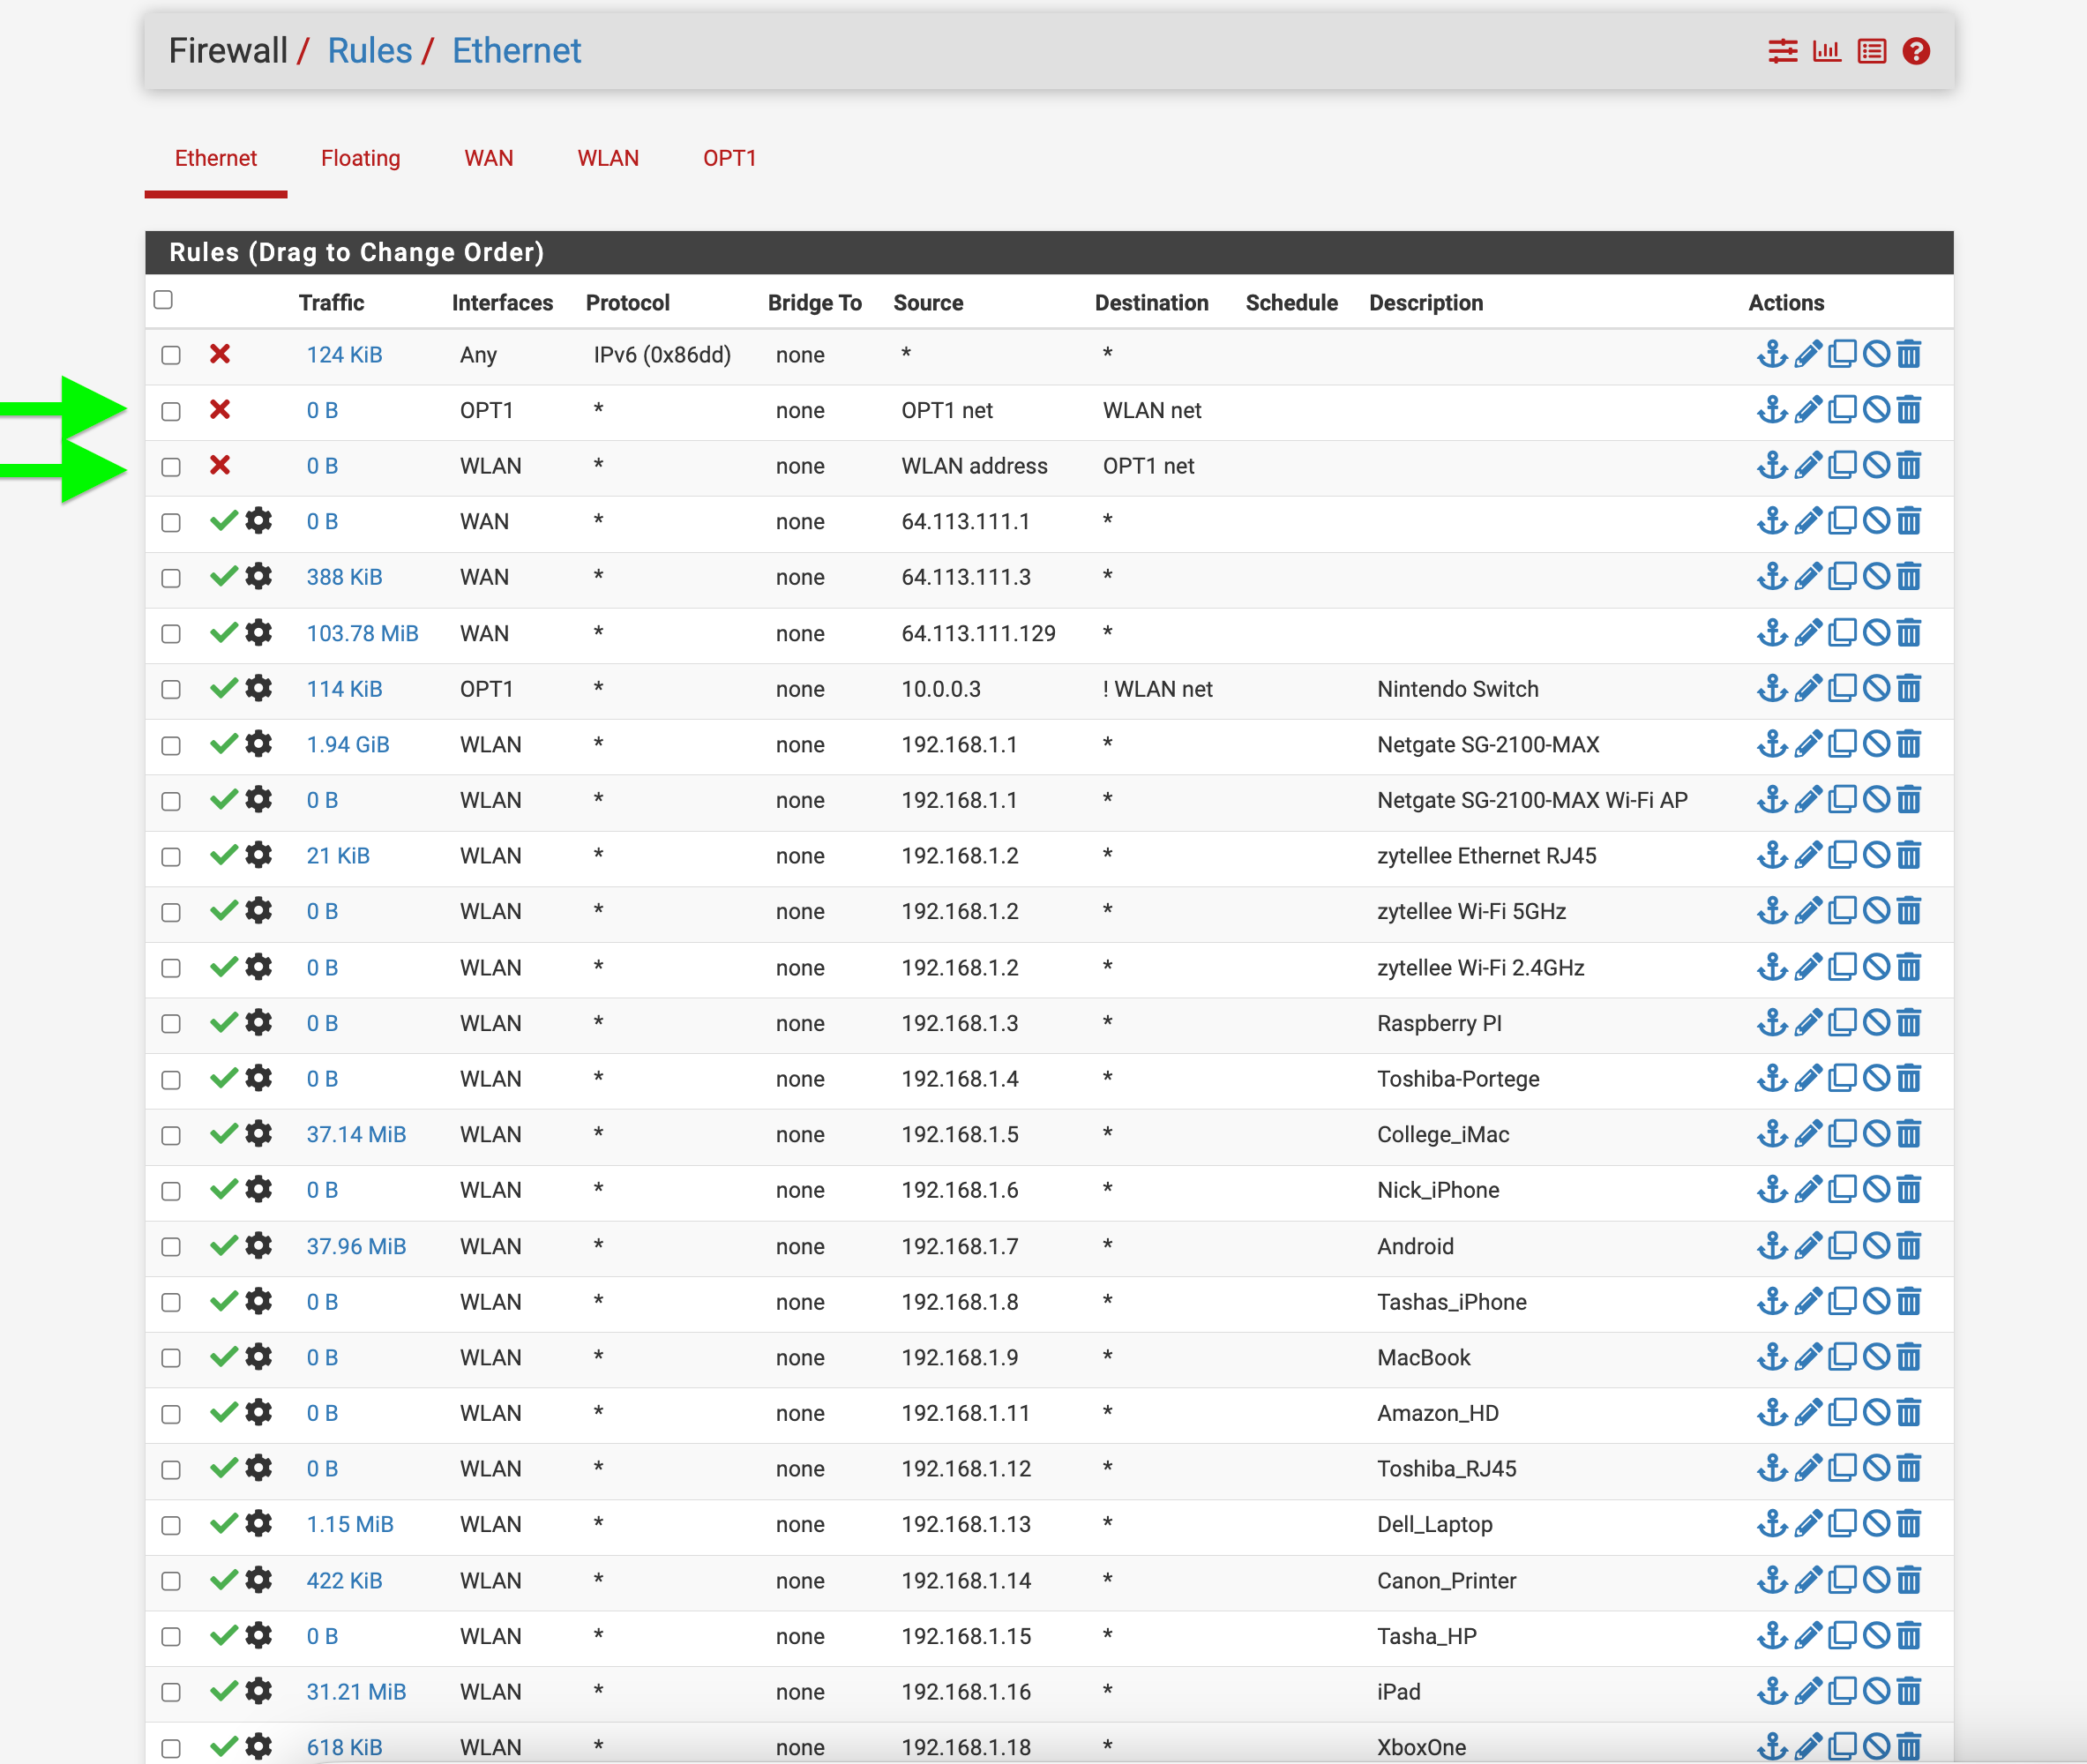
Task: Open advanced gear icon on Dell_Laptop rule
Action: click(x=259, y=1524)
